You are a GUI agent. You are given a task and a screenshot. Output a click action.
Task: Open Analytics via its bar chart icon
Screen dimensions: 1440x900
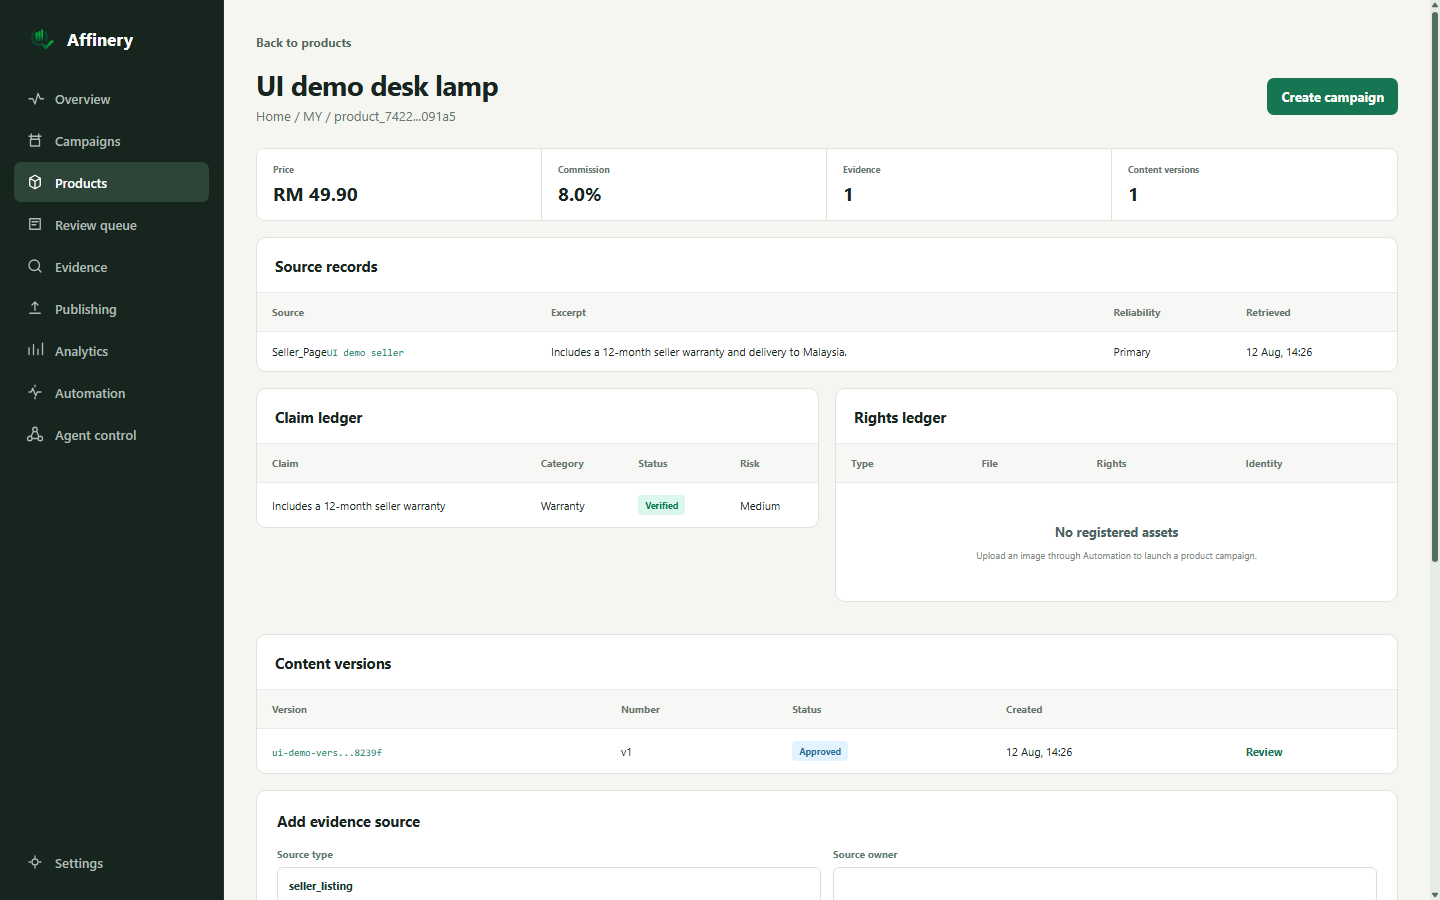pos(35,351)
